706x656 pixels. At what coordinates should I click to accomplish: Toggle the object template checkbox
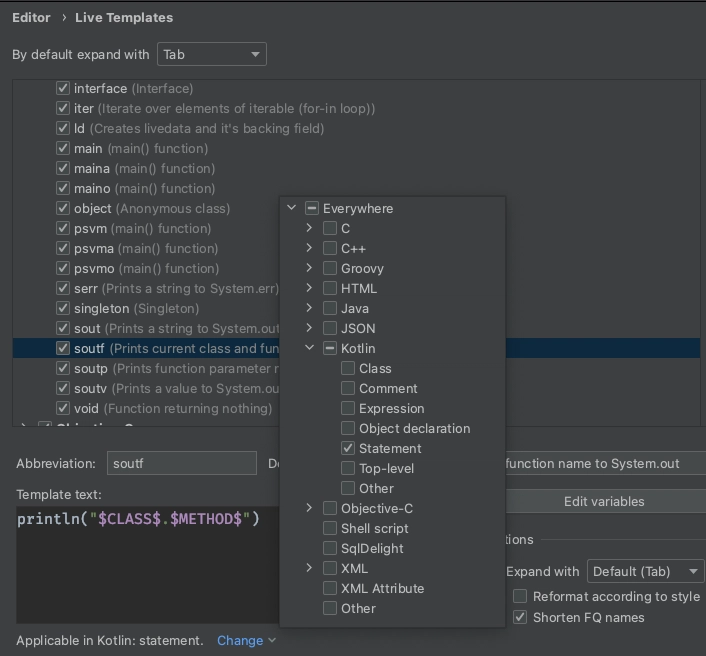click(x=63, y=208)
